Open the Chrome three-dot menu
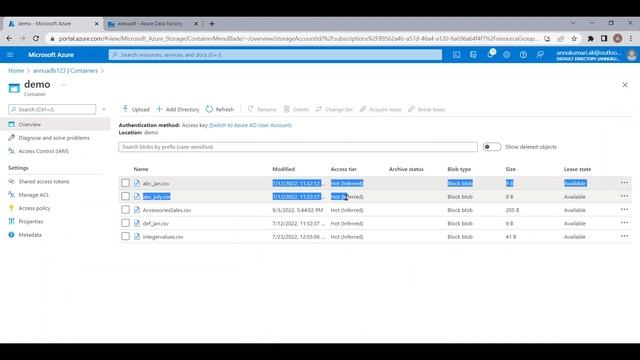Screen dimensions: 640x360 (631, 38)
